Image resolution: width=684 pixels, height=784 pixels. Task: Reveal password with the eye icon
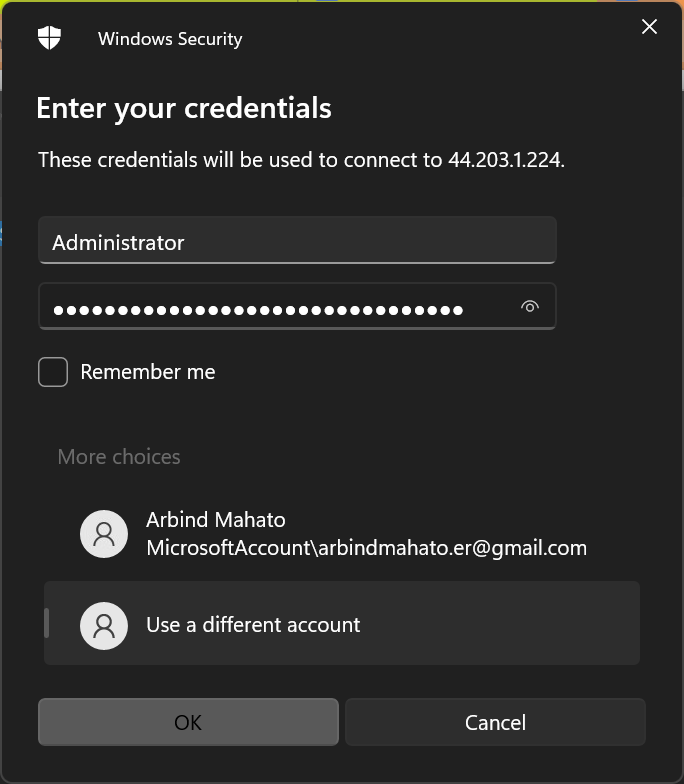pyautogui.click(x=530, y=306)
